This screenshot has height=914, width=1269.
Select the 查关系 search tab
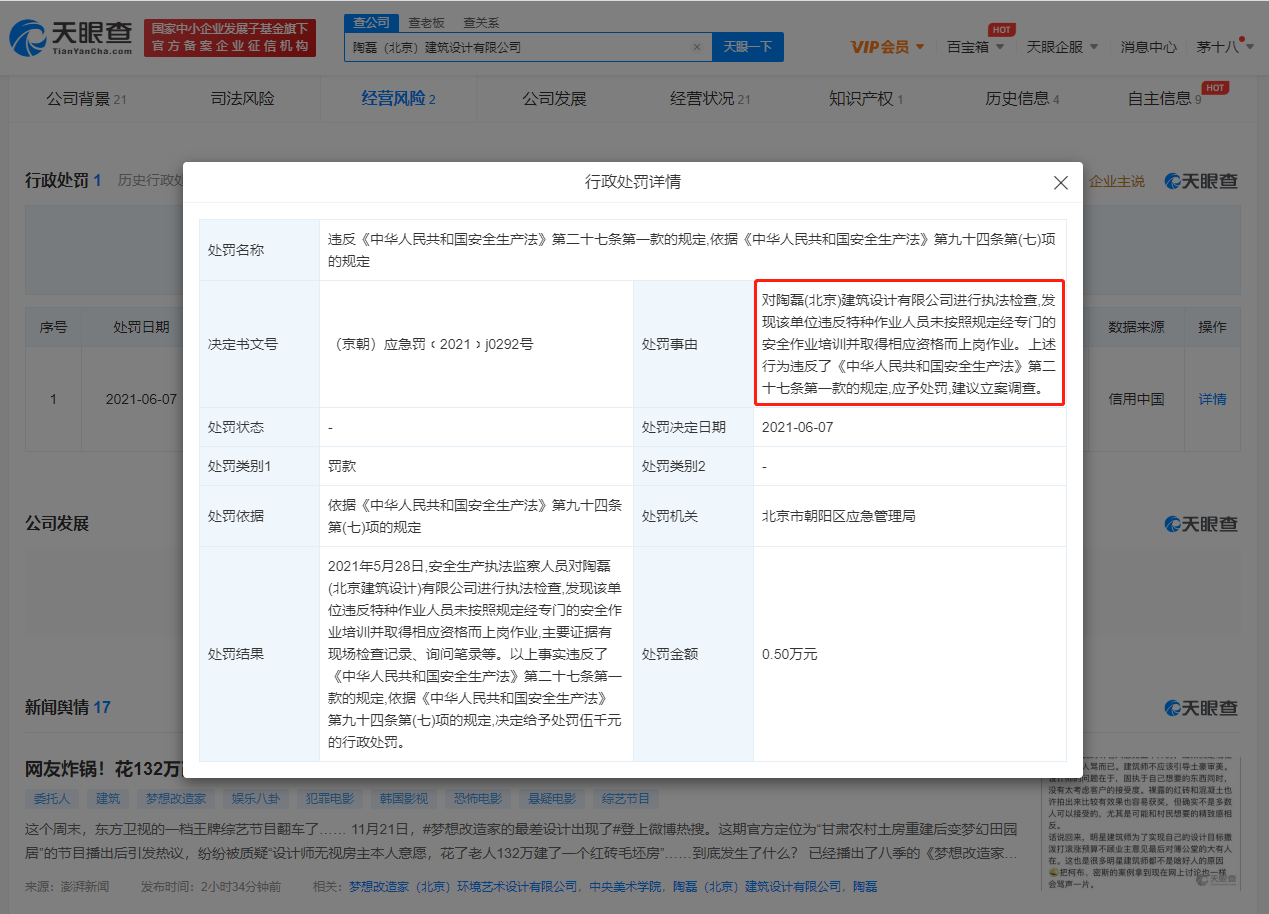[x=481, y=22]
